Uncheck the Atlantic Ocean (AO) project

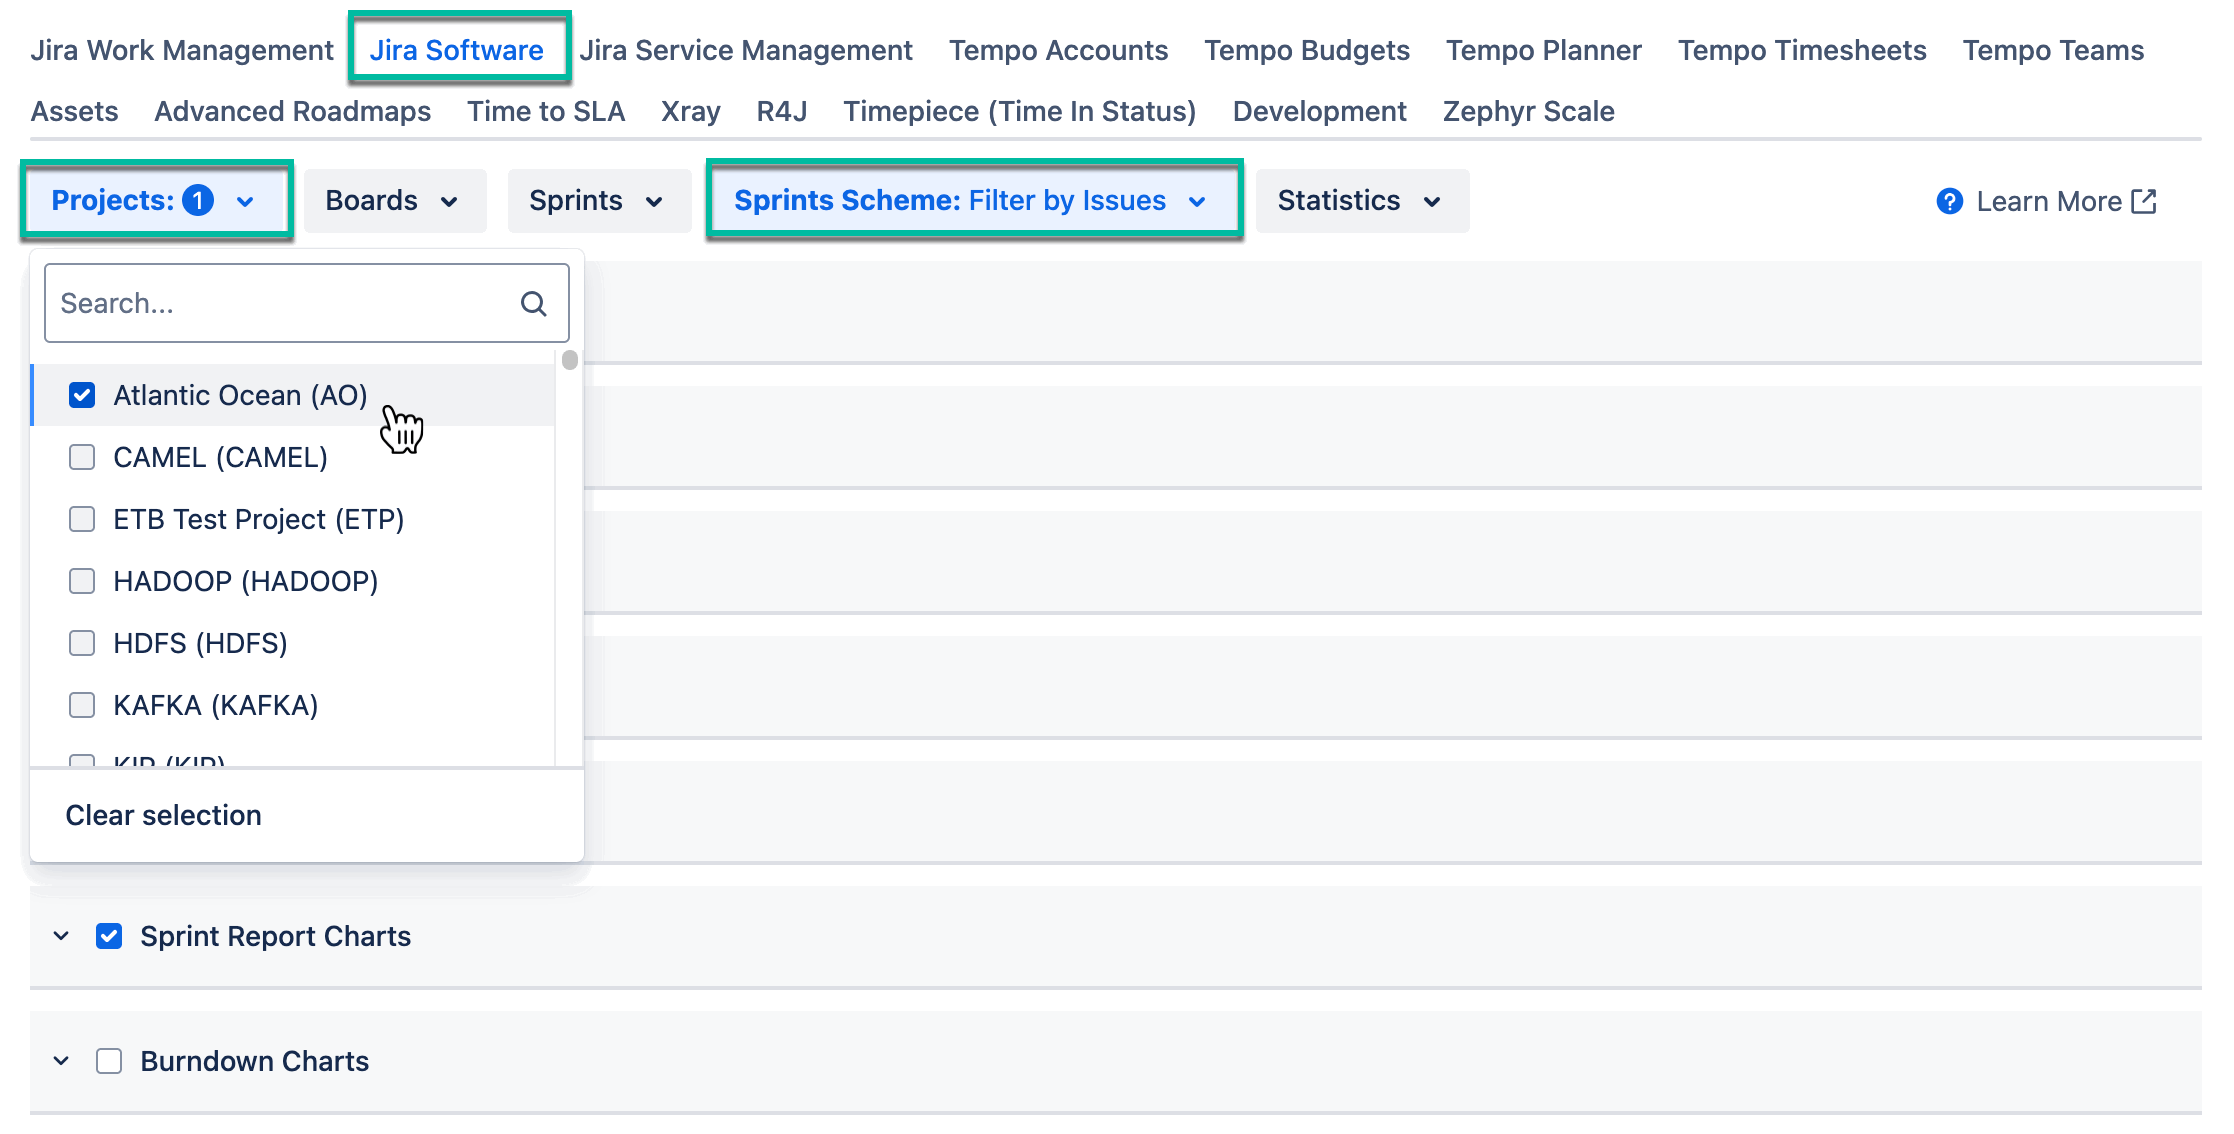tap(81, 395)
